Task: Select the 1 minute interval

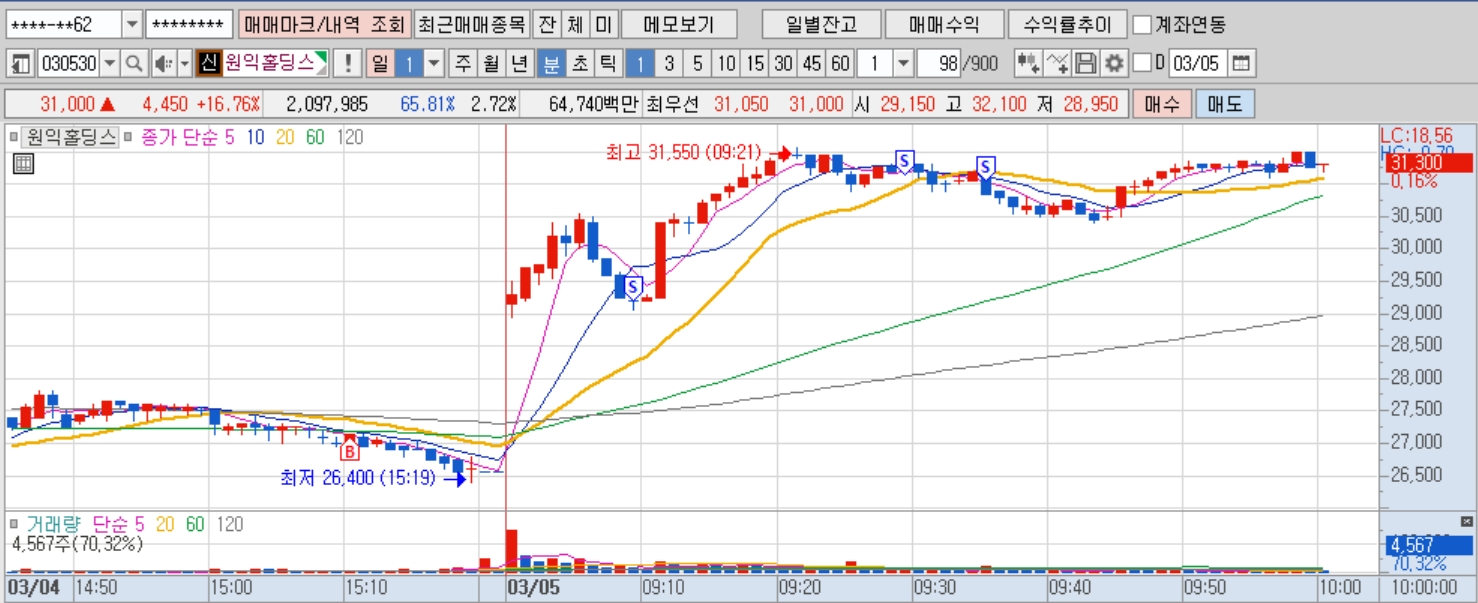Action: click(640, 64)
